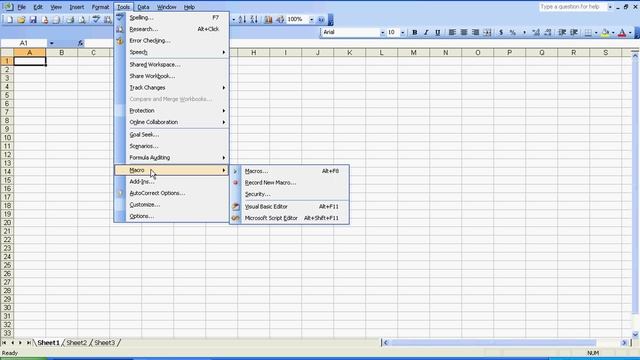Switch to Sheet3 tab
Screen dimensions: 640x360
point(104,343)
